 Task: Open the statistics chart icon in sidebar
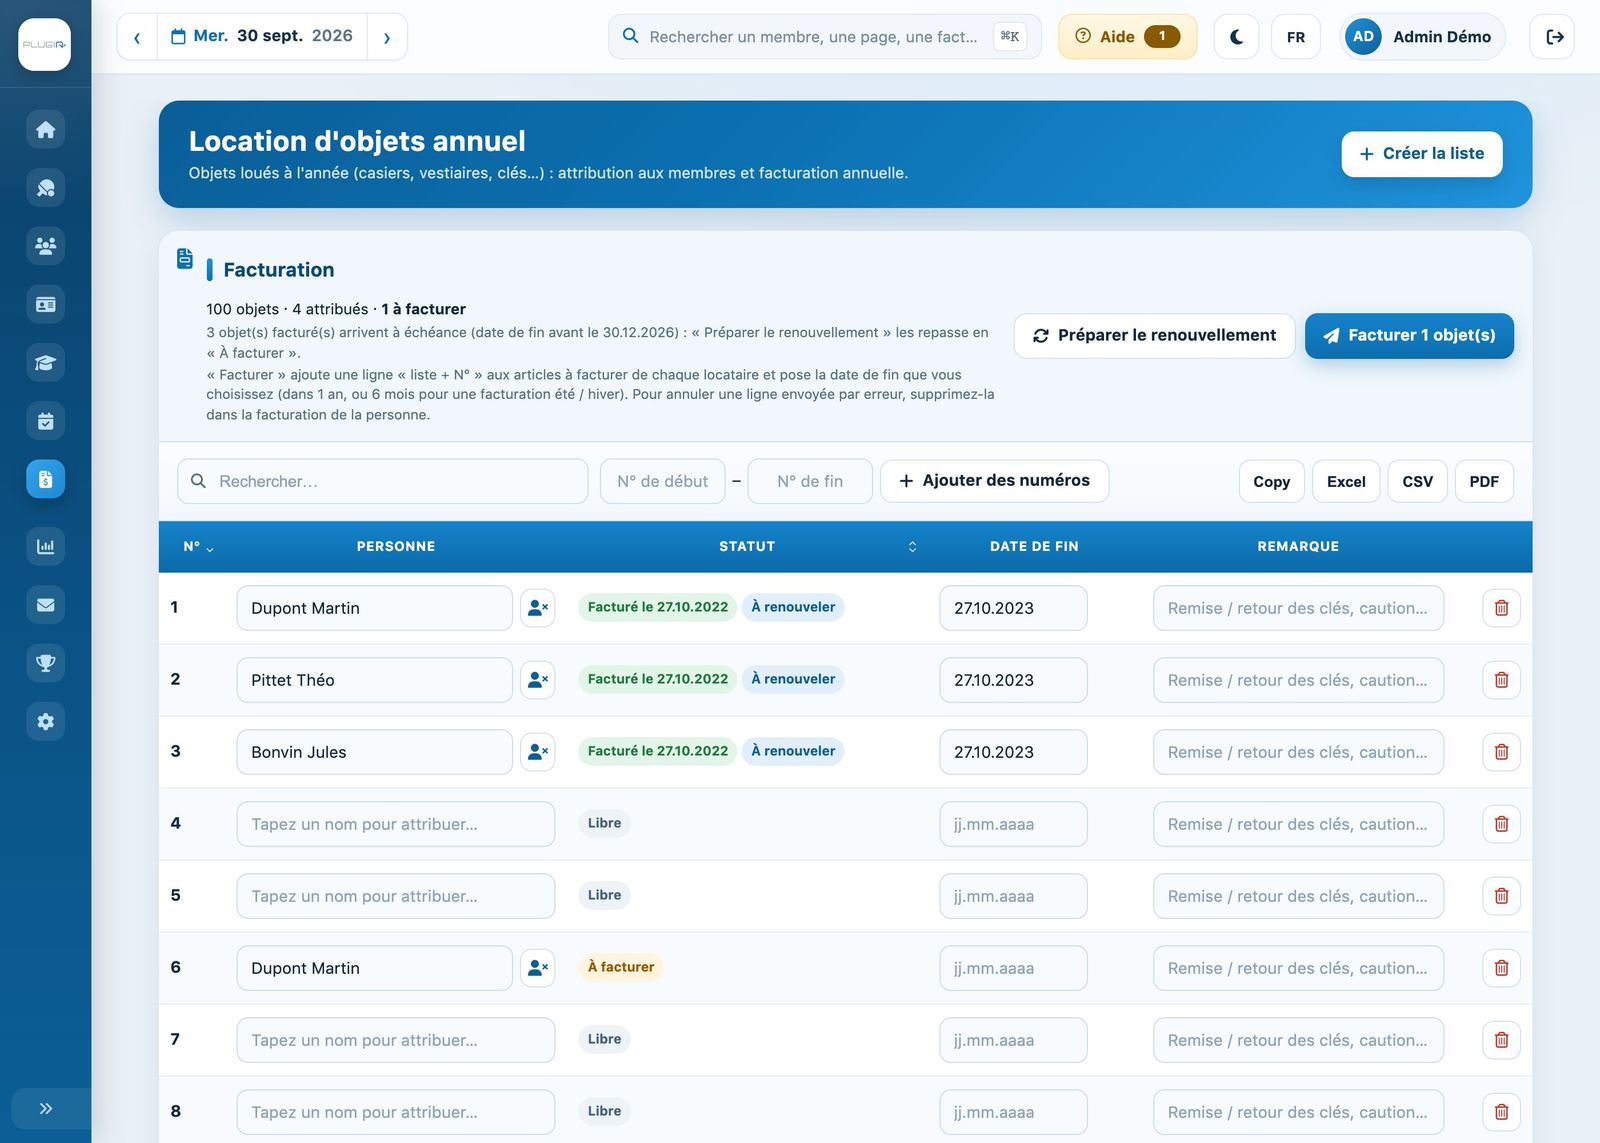[45, 546]
